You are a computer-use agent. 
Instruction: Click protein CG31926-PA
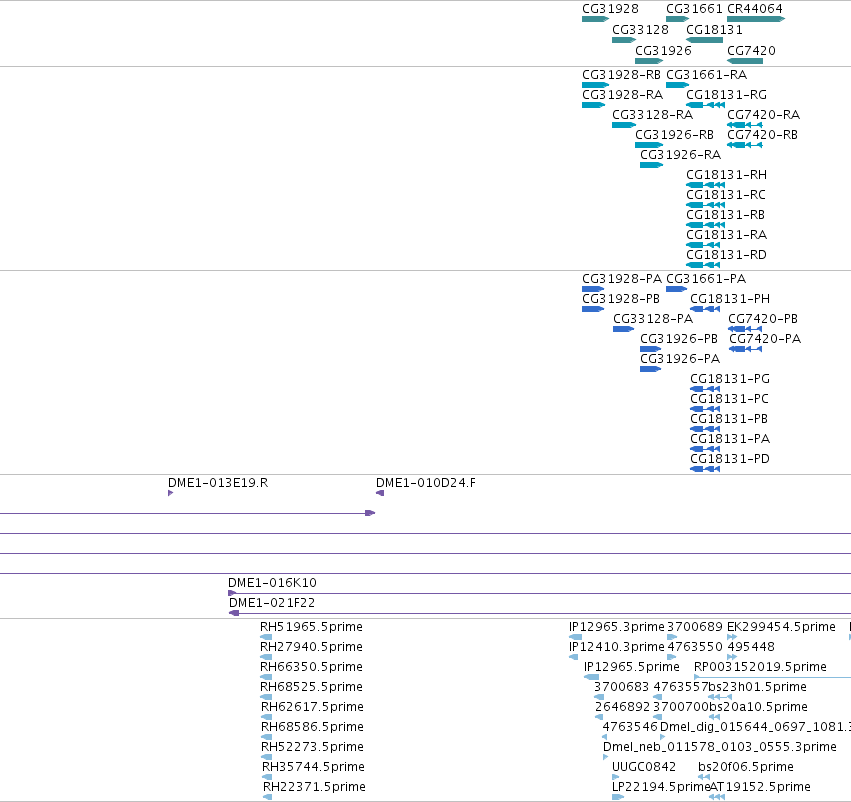click(x=680, y=359)
